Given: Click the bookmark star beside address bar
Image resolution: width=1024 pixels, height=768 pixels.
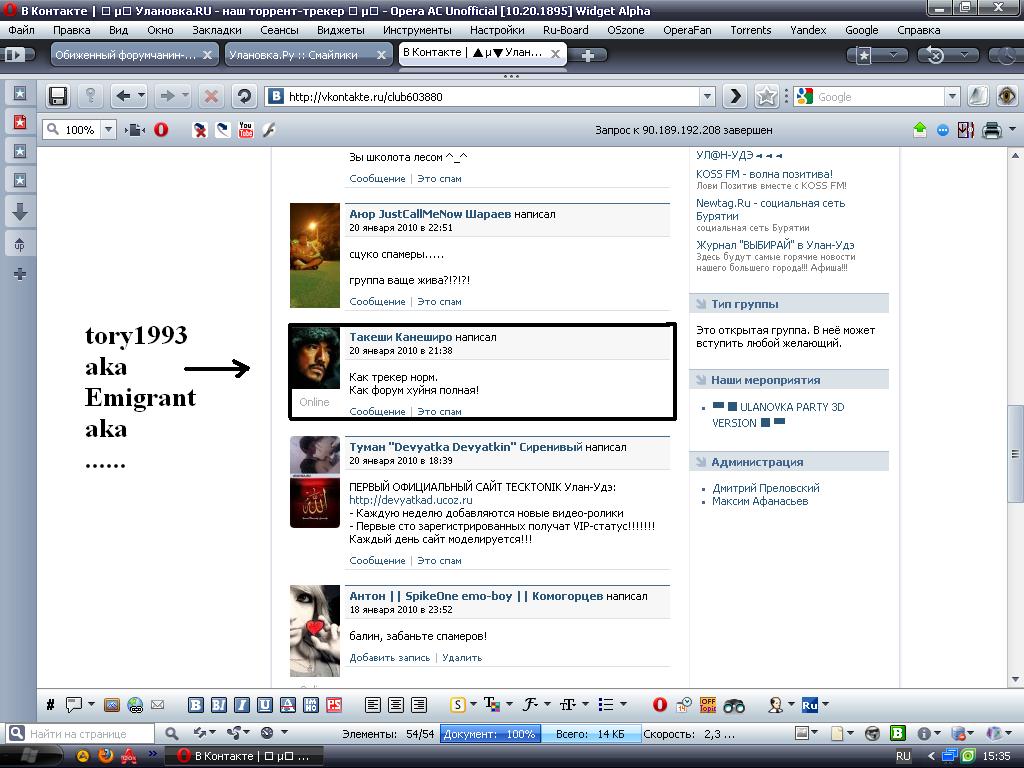Looking at the screenshot, I should coord(766,96).
